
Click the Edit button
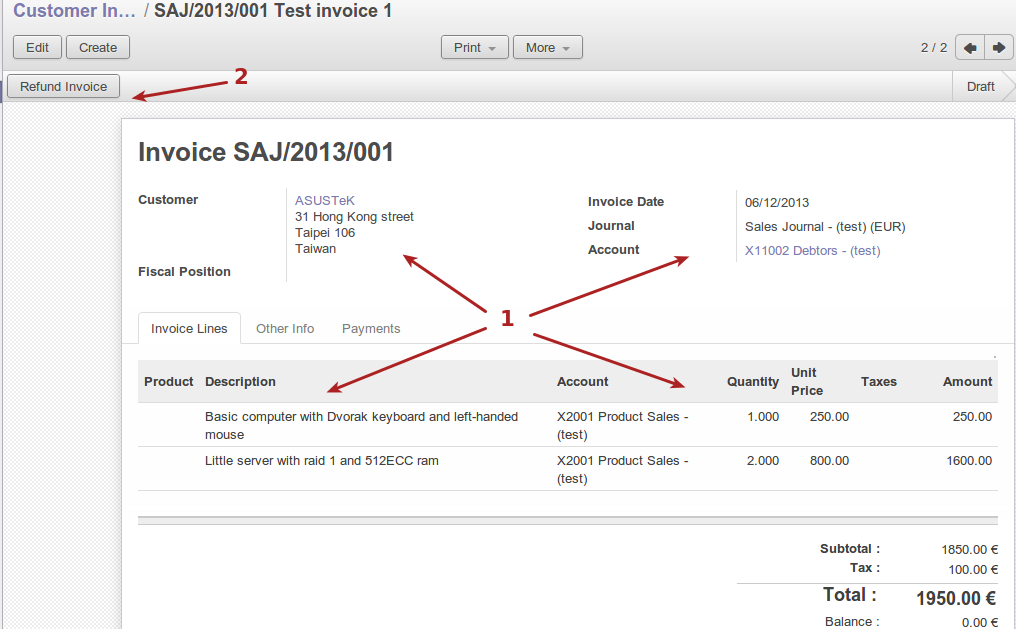37,47
